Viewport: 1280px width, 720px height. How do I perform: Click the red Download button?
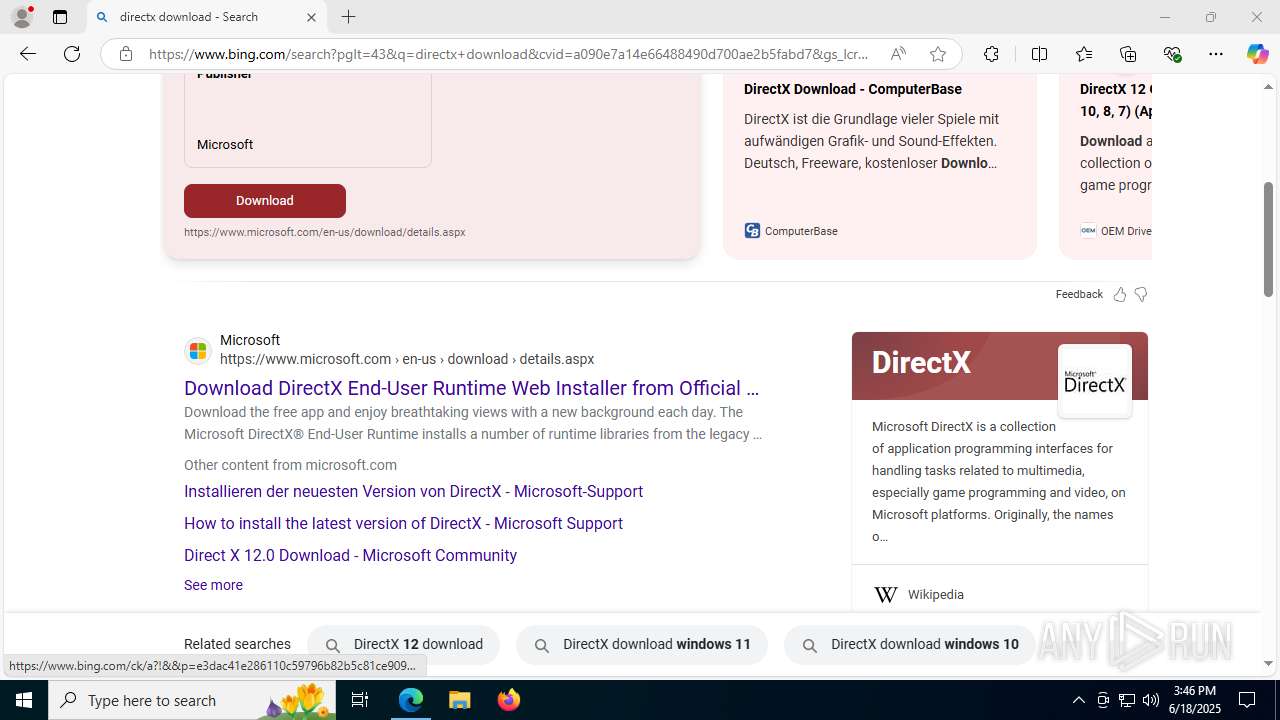click(x=265, y=201)
